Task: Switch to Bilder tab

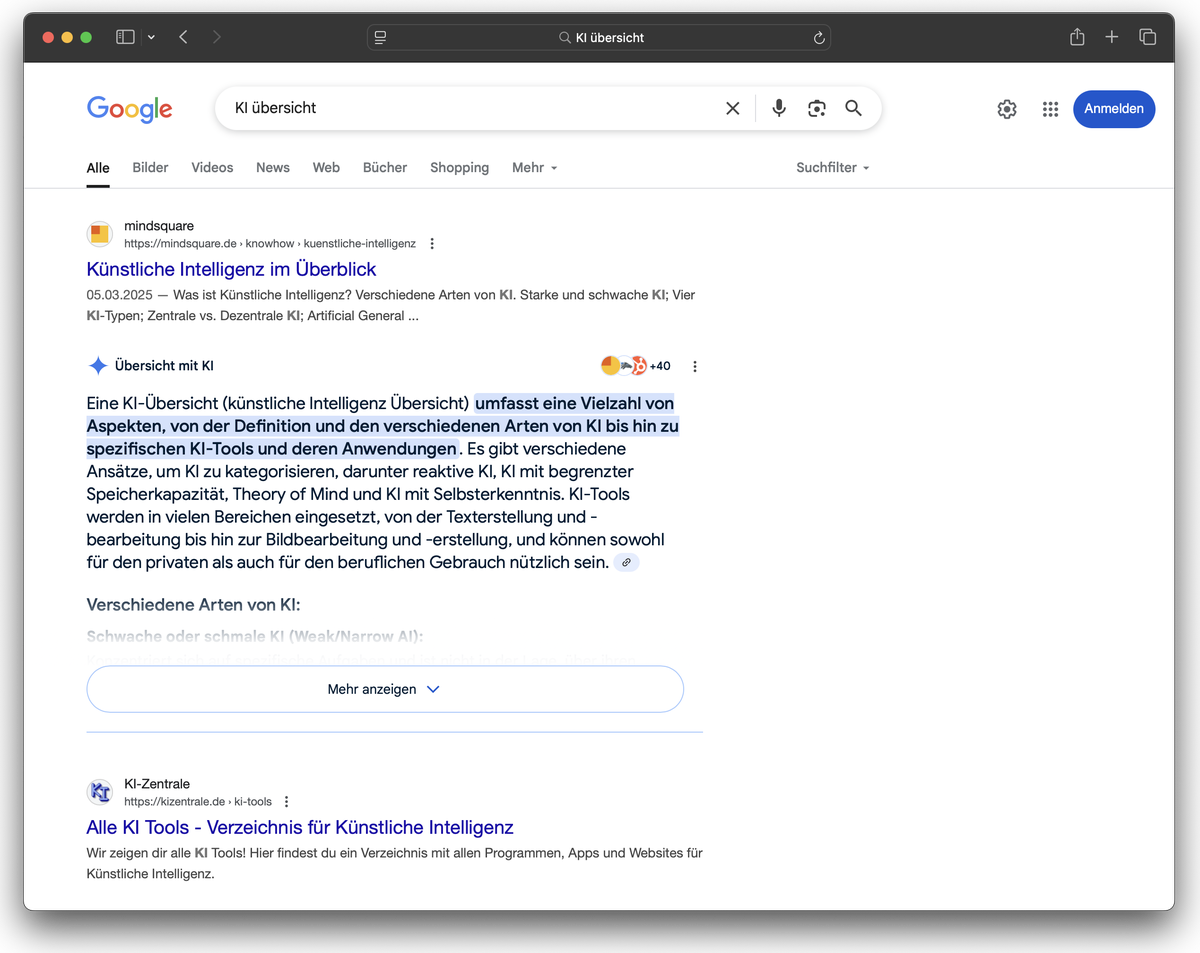Action: click(150, 168)
